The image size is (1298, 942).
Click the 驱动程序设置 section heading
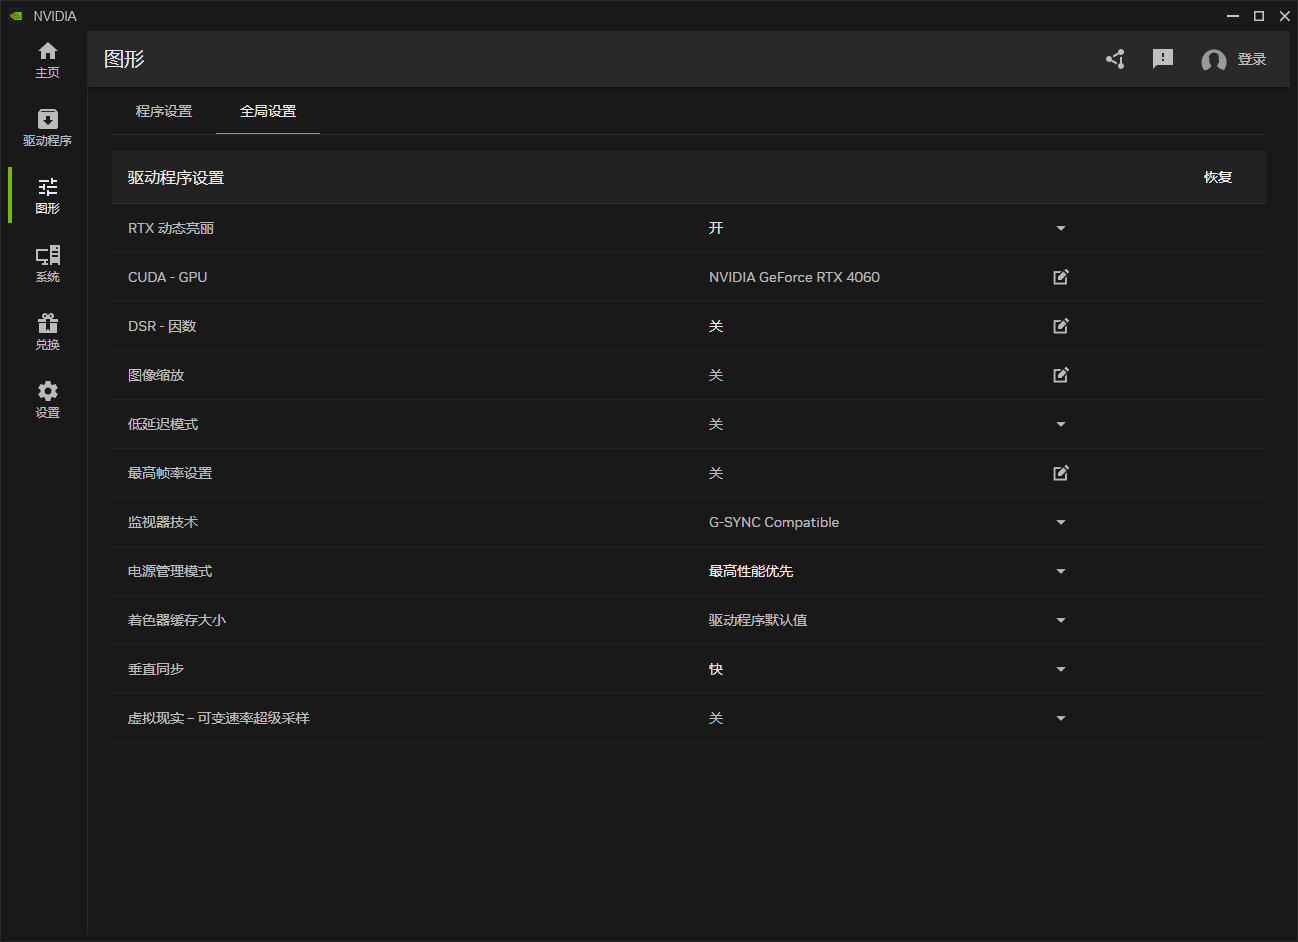(176, 177)
